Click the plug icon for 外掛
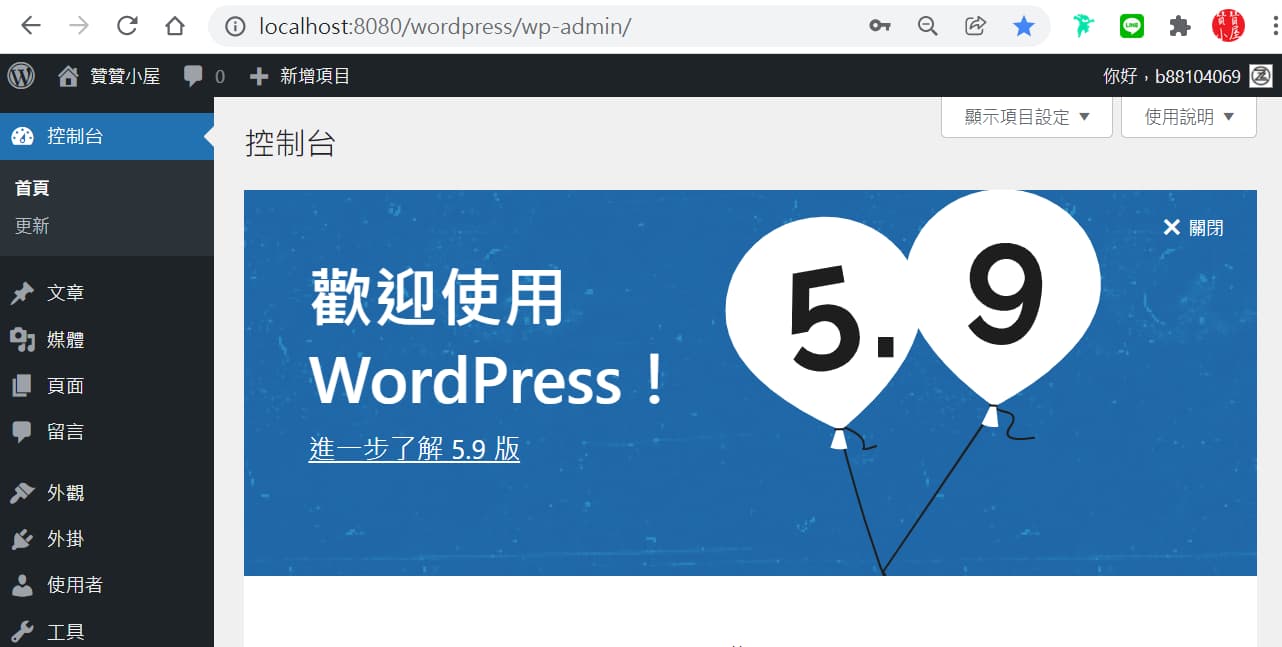Screen dimensions: 1282x647 [x=23, y=539]
